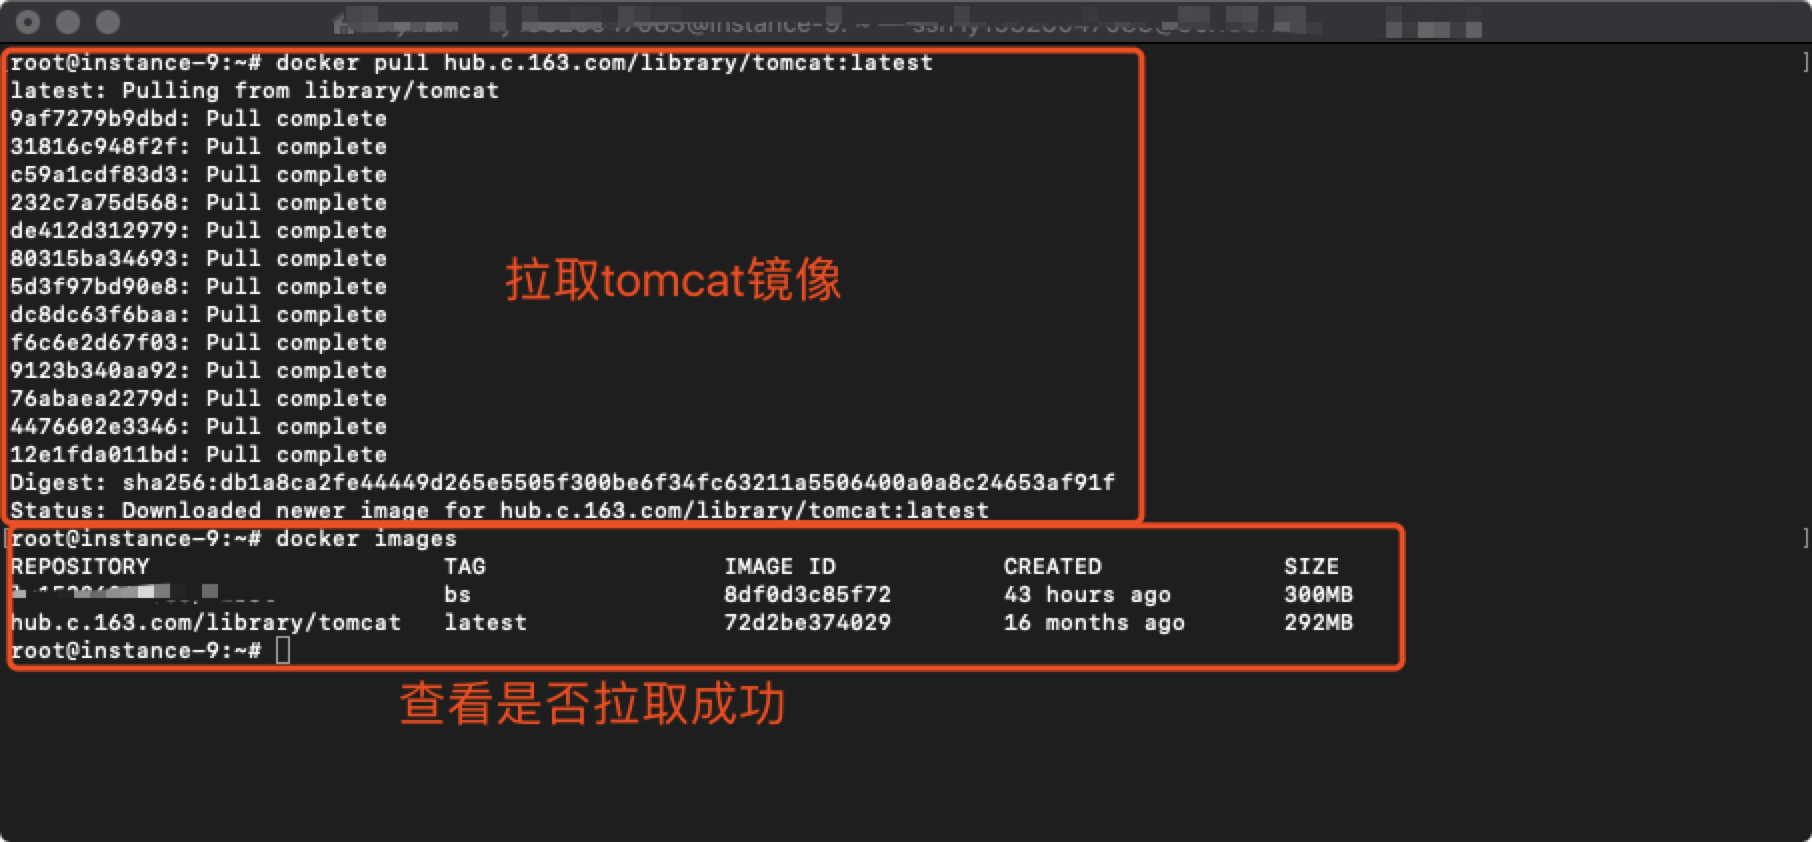Click layer line 80315ba34693
The width and height of the screenshot is (1812, 842).
click(x=198, y=259)
